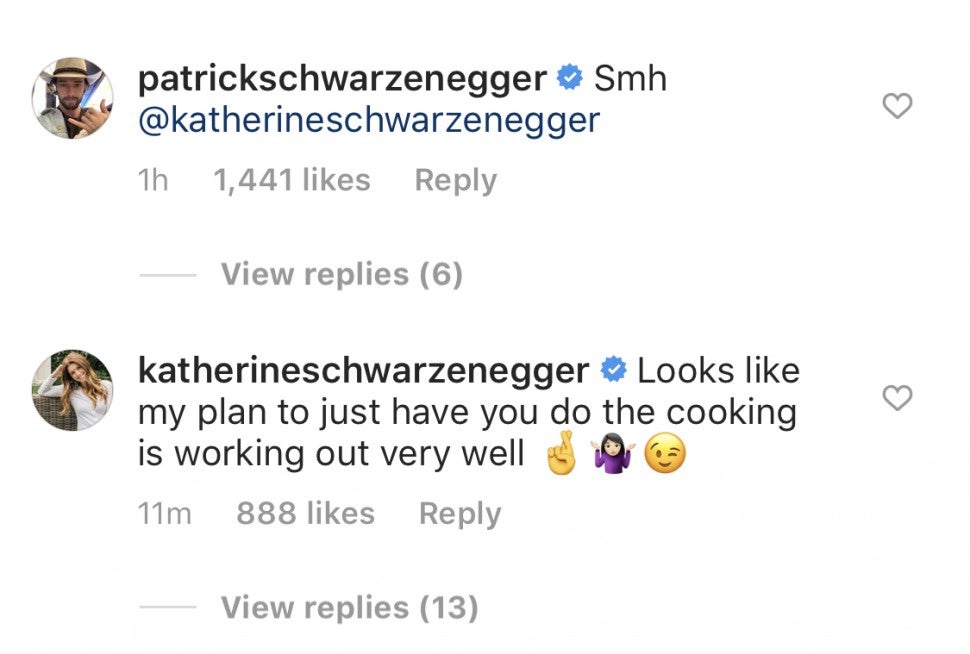Click the verified badge next to katherineschwarzenegger

click(x=612, y=371)
